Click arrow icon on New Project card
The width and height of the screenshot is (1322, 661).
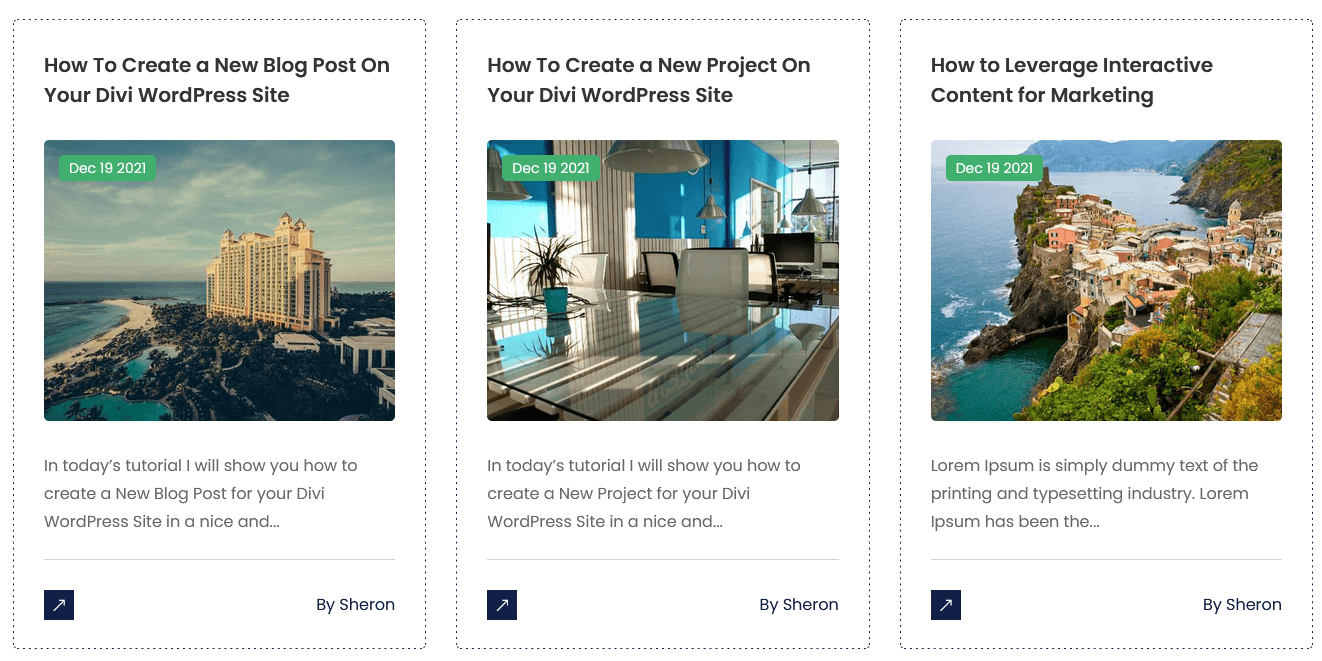tap(502, 605)
